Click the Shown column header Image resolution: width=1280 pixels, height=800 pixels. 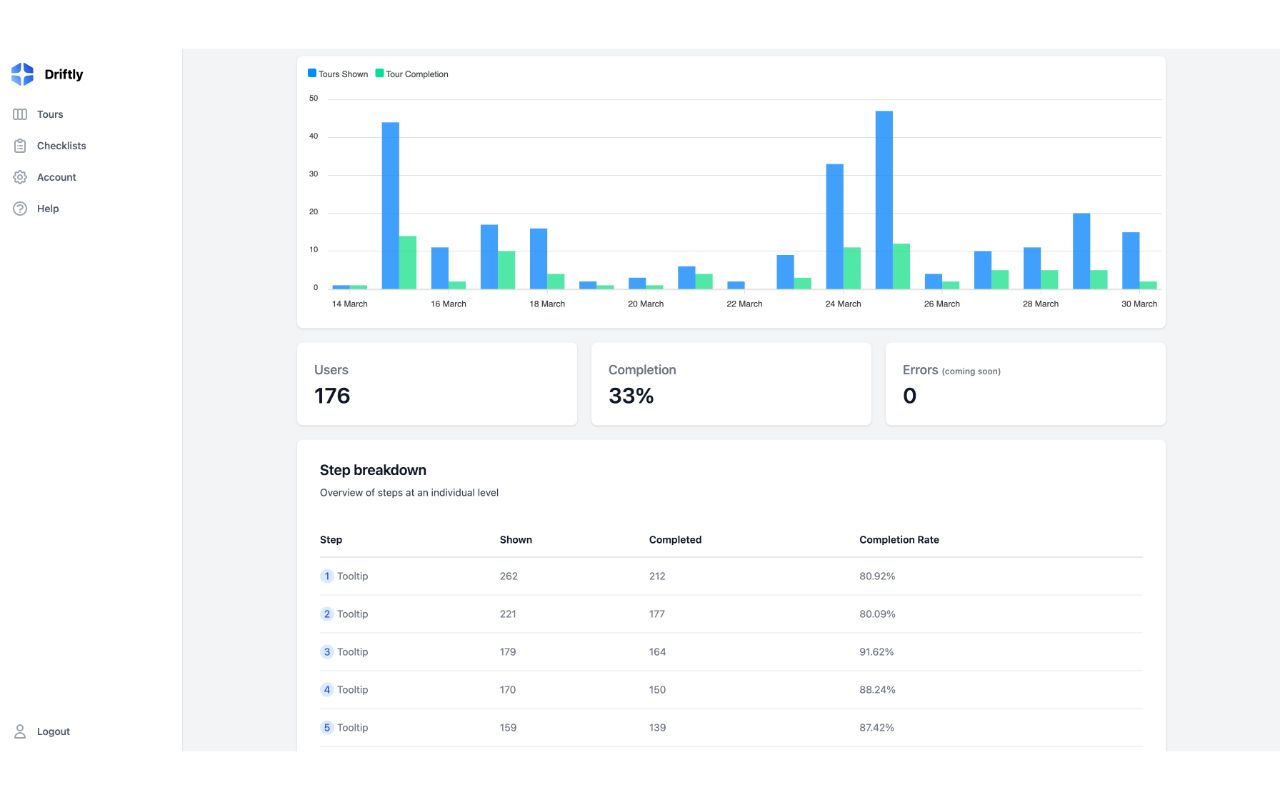515,540
